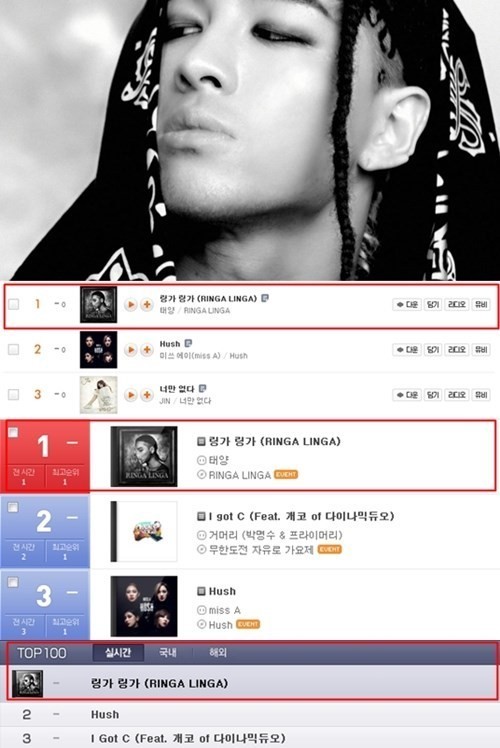Click the download button for RINGA LINGA
The width and height of the screenshot is (500, 748).
(406, 304)
